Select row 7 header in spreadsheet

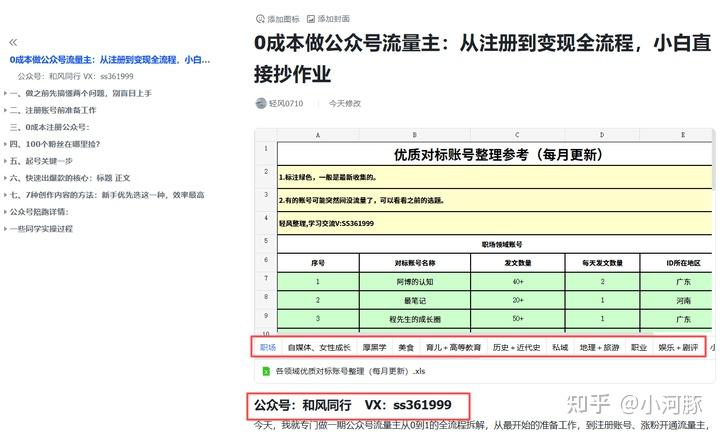coord(266,281)
